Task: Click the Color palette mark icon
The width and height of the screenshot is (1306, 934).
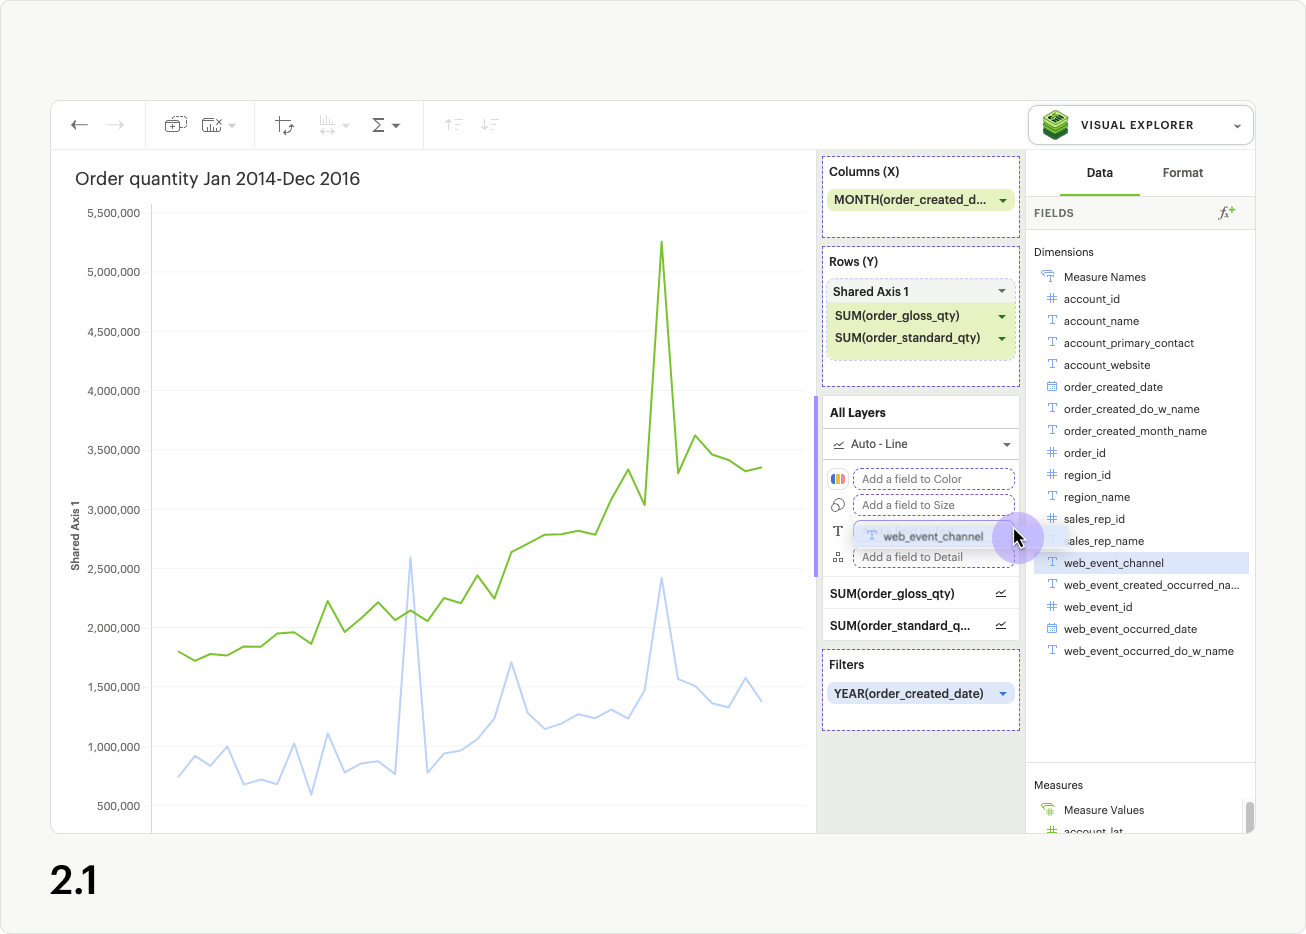Action: click(x=838, y=479)
